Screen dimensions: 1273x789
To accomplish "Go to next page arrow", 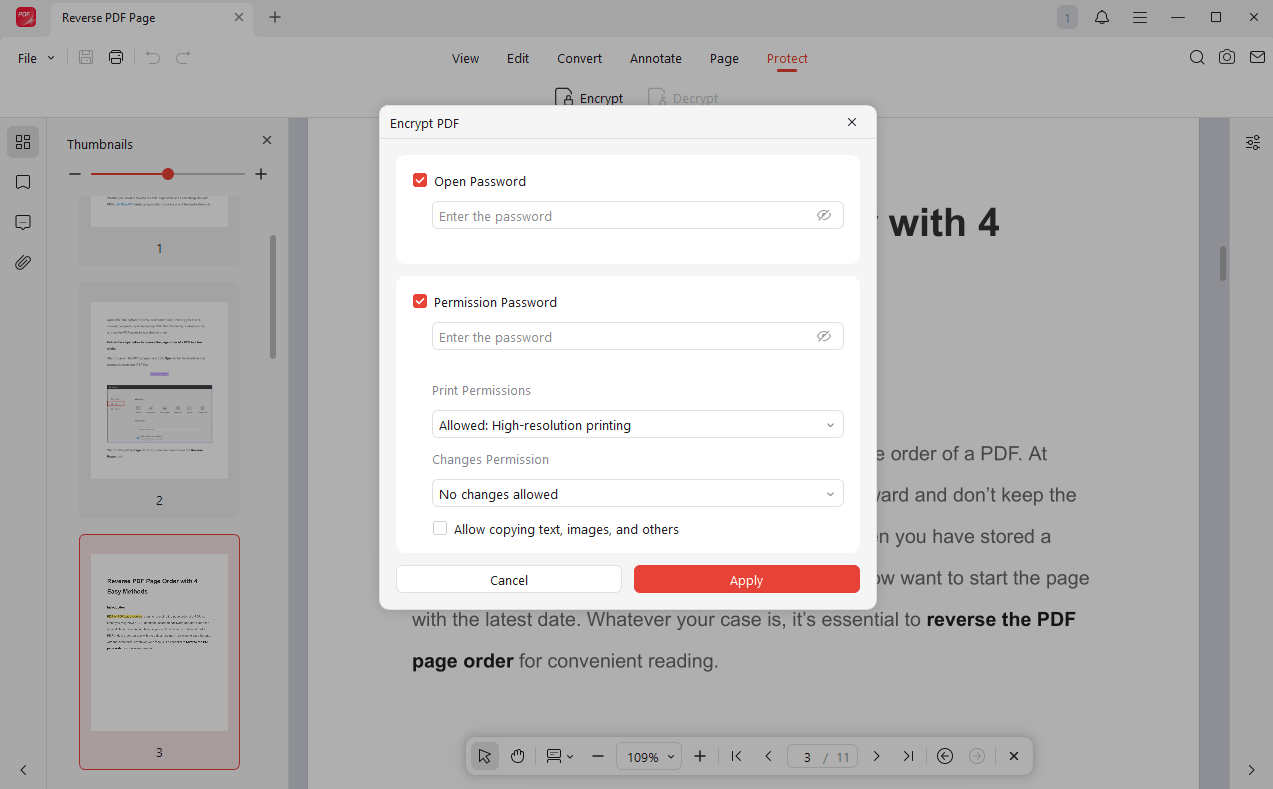I will 876,756.
